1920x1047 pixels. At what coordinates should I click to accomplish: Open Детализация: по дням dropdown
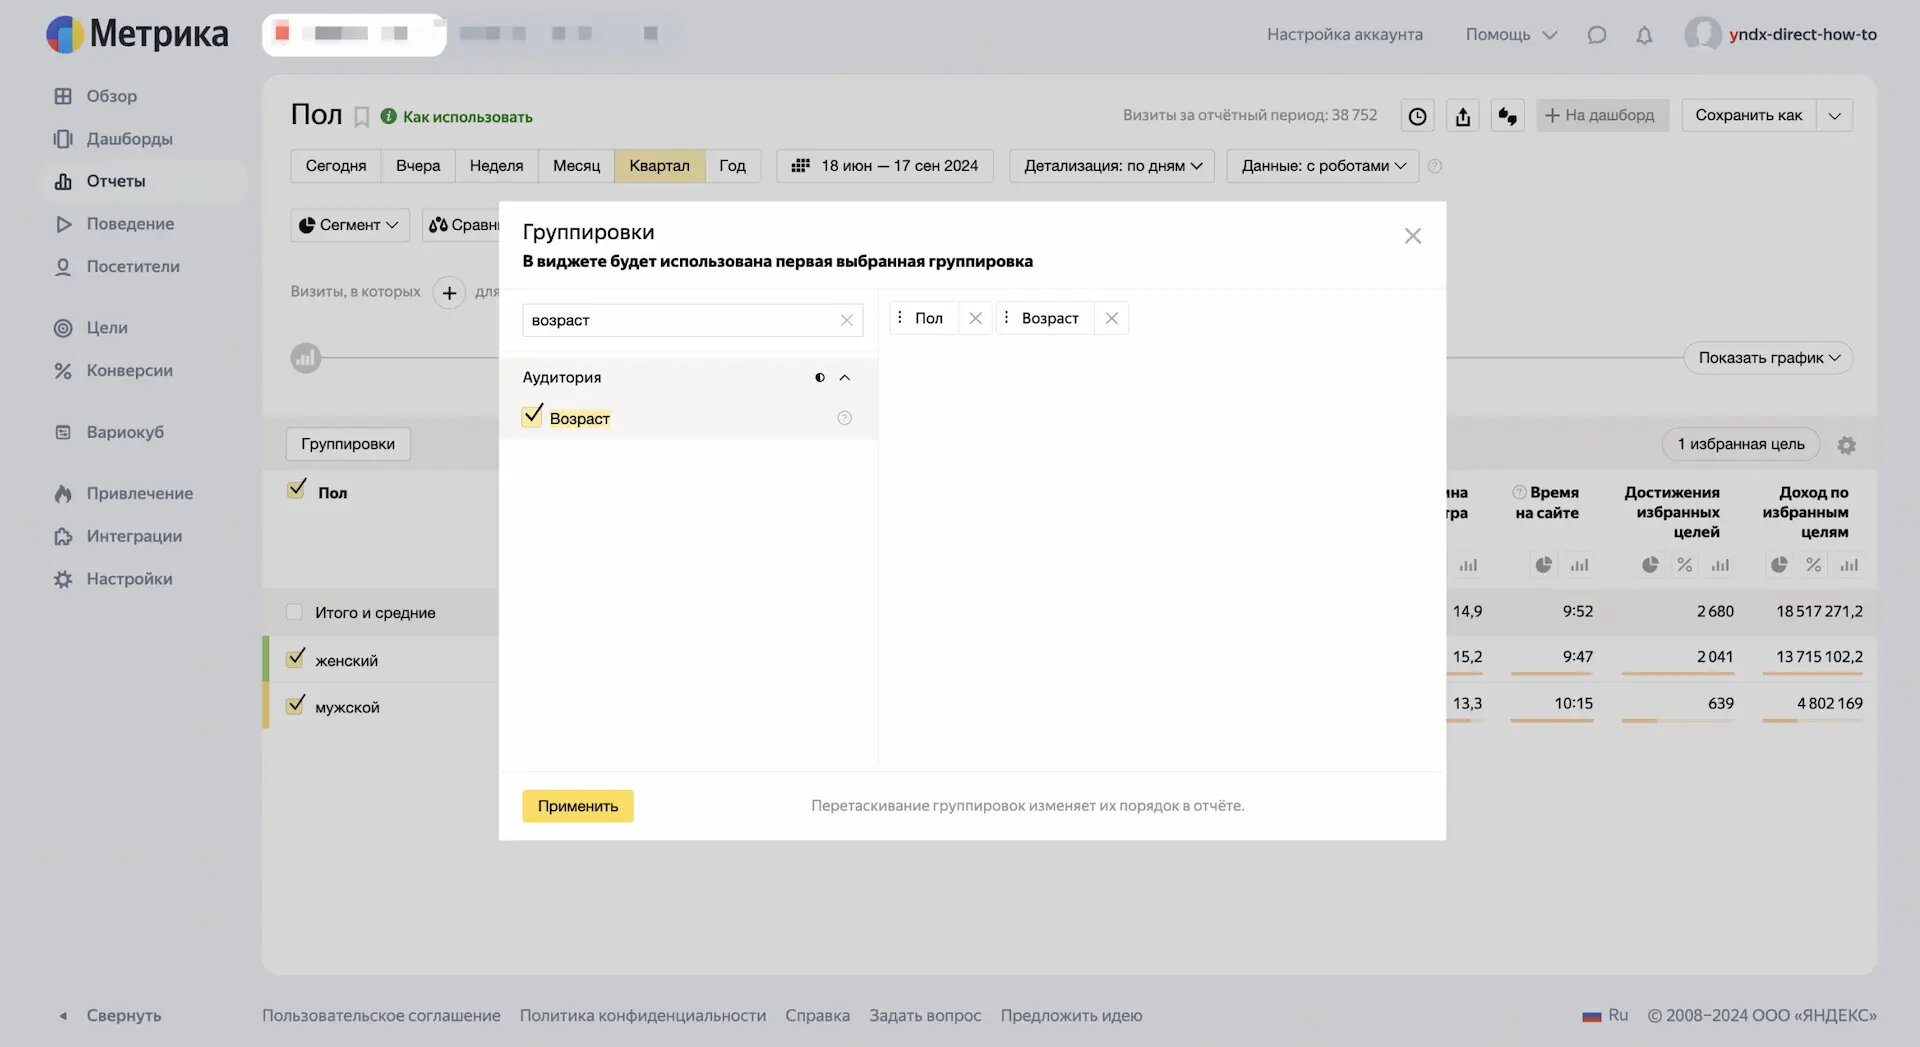pyautogui.click(x=1112, y=166)
